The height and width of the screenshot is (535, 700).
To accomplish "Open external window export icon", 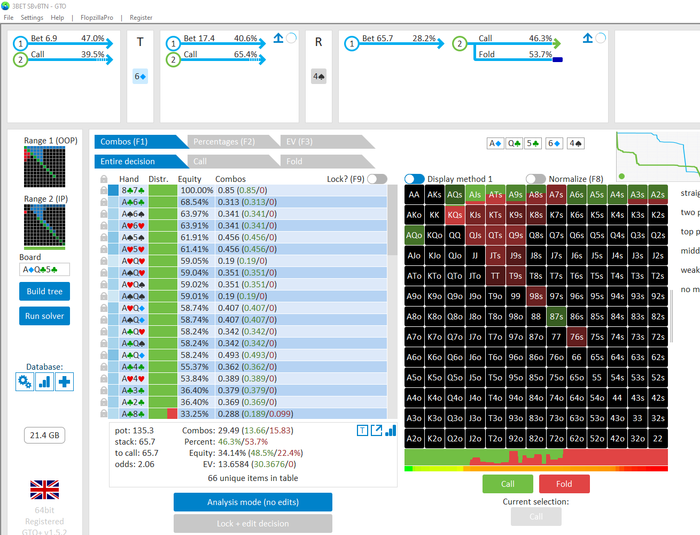I will (376, 431).
